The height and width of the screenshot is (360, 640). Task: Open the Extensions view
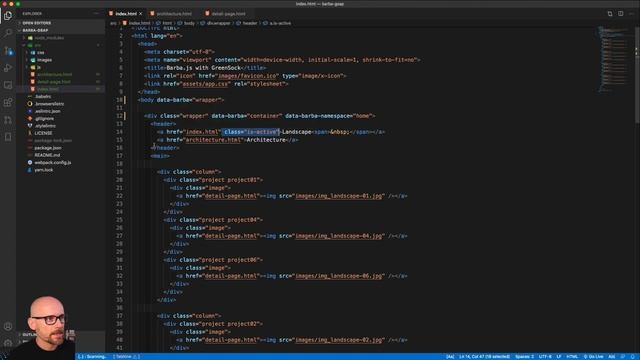[8, 102]
